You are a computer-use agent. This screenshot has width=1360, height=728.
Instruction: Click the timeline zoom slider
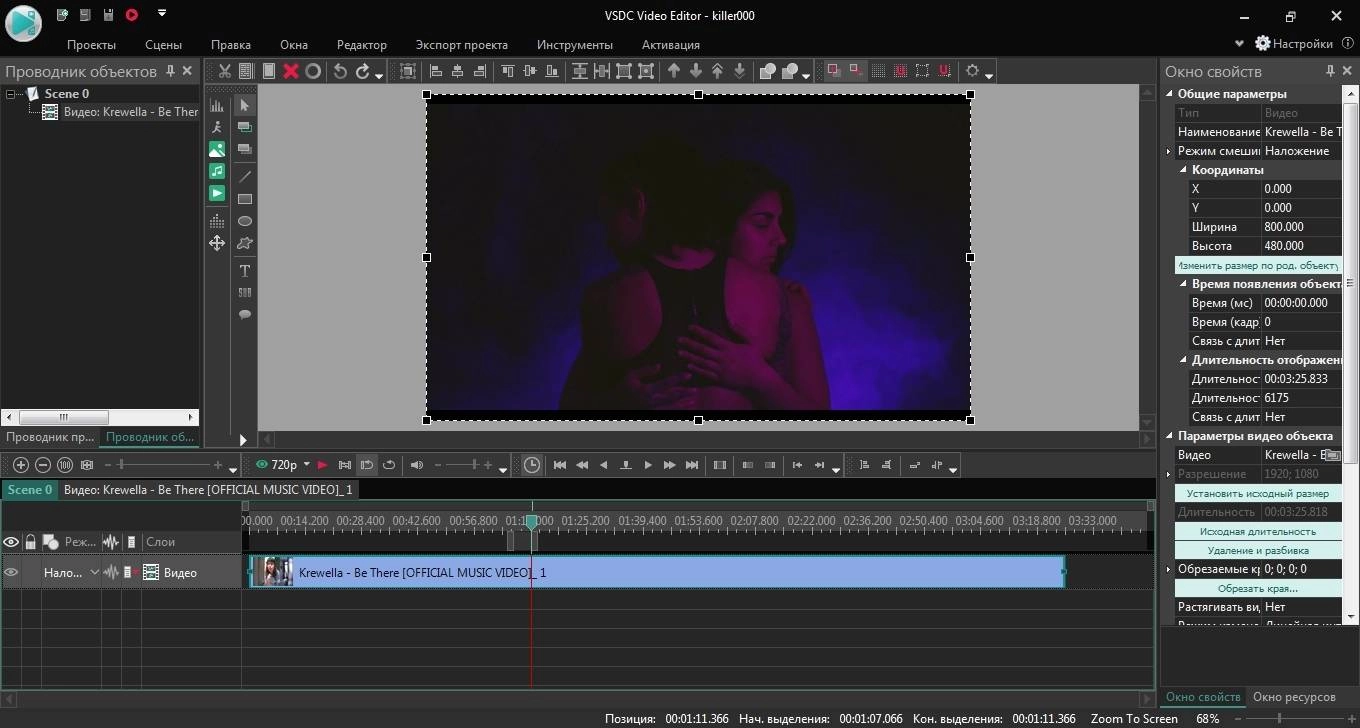[x=165, y=465]
